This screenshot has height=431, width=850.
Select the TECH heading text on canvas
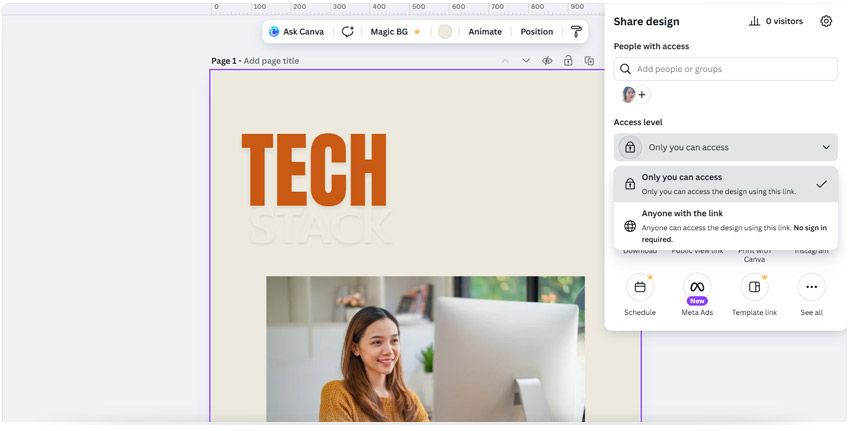pos(314,170)
